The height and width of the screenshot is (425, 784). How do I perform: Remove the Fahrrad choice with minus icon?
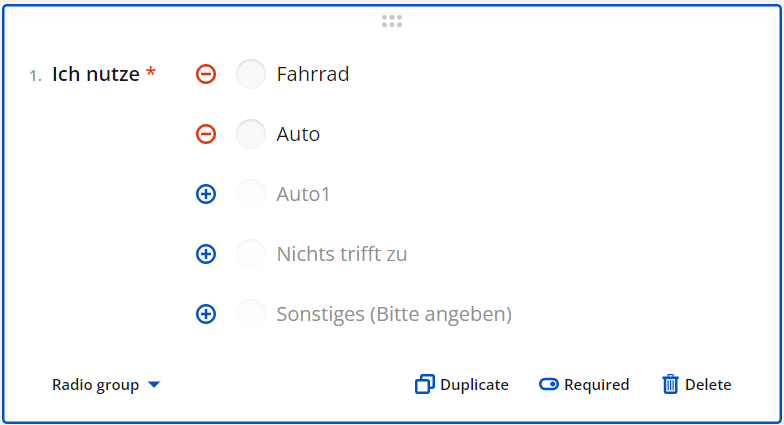coord(205,74)
